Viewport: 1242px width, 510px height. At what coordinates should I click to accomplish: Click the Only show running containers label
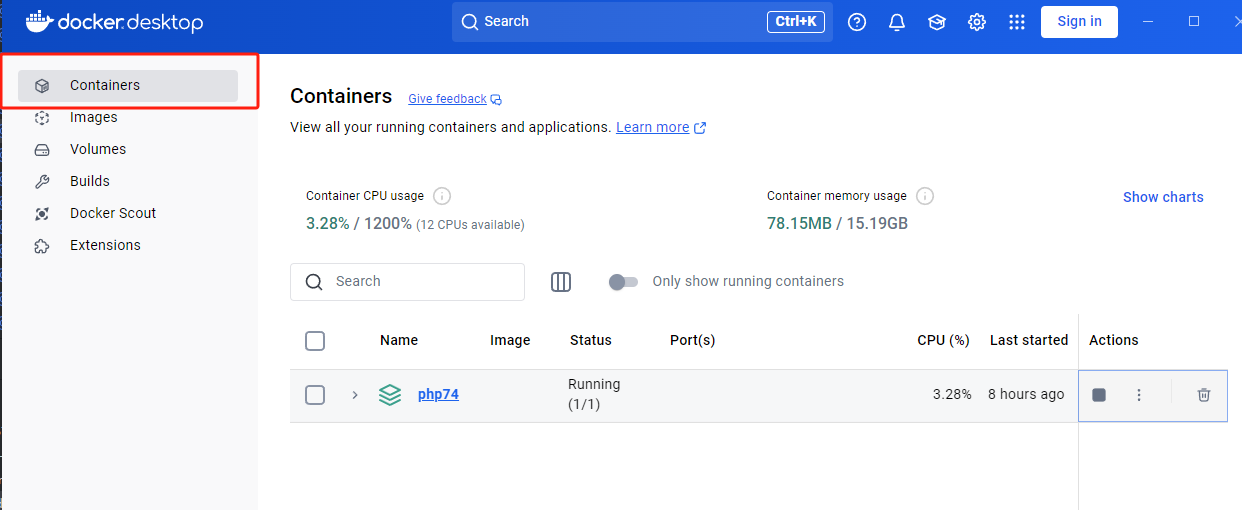click(x=748, y=282)
